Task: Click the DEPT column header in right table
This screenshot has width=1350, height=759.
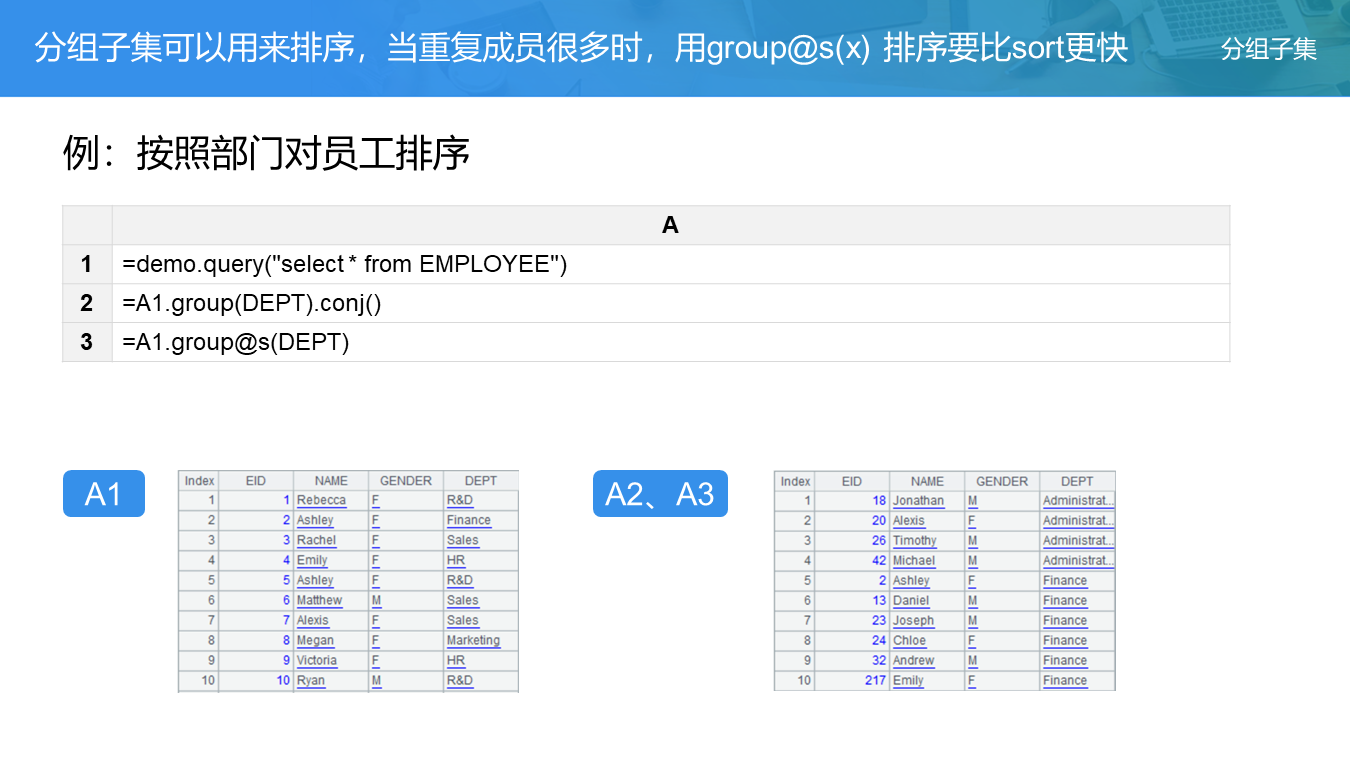Action: [x=1077, y=481]
